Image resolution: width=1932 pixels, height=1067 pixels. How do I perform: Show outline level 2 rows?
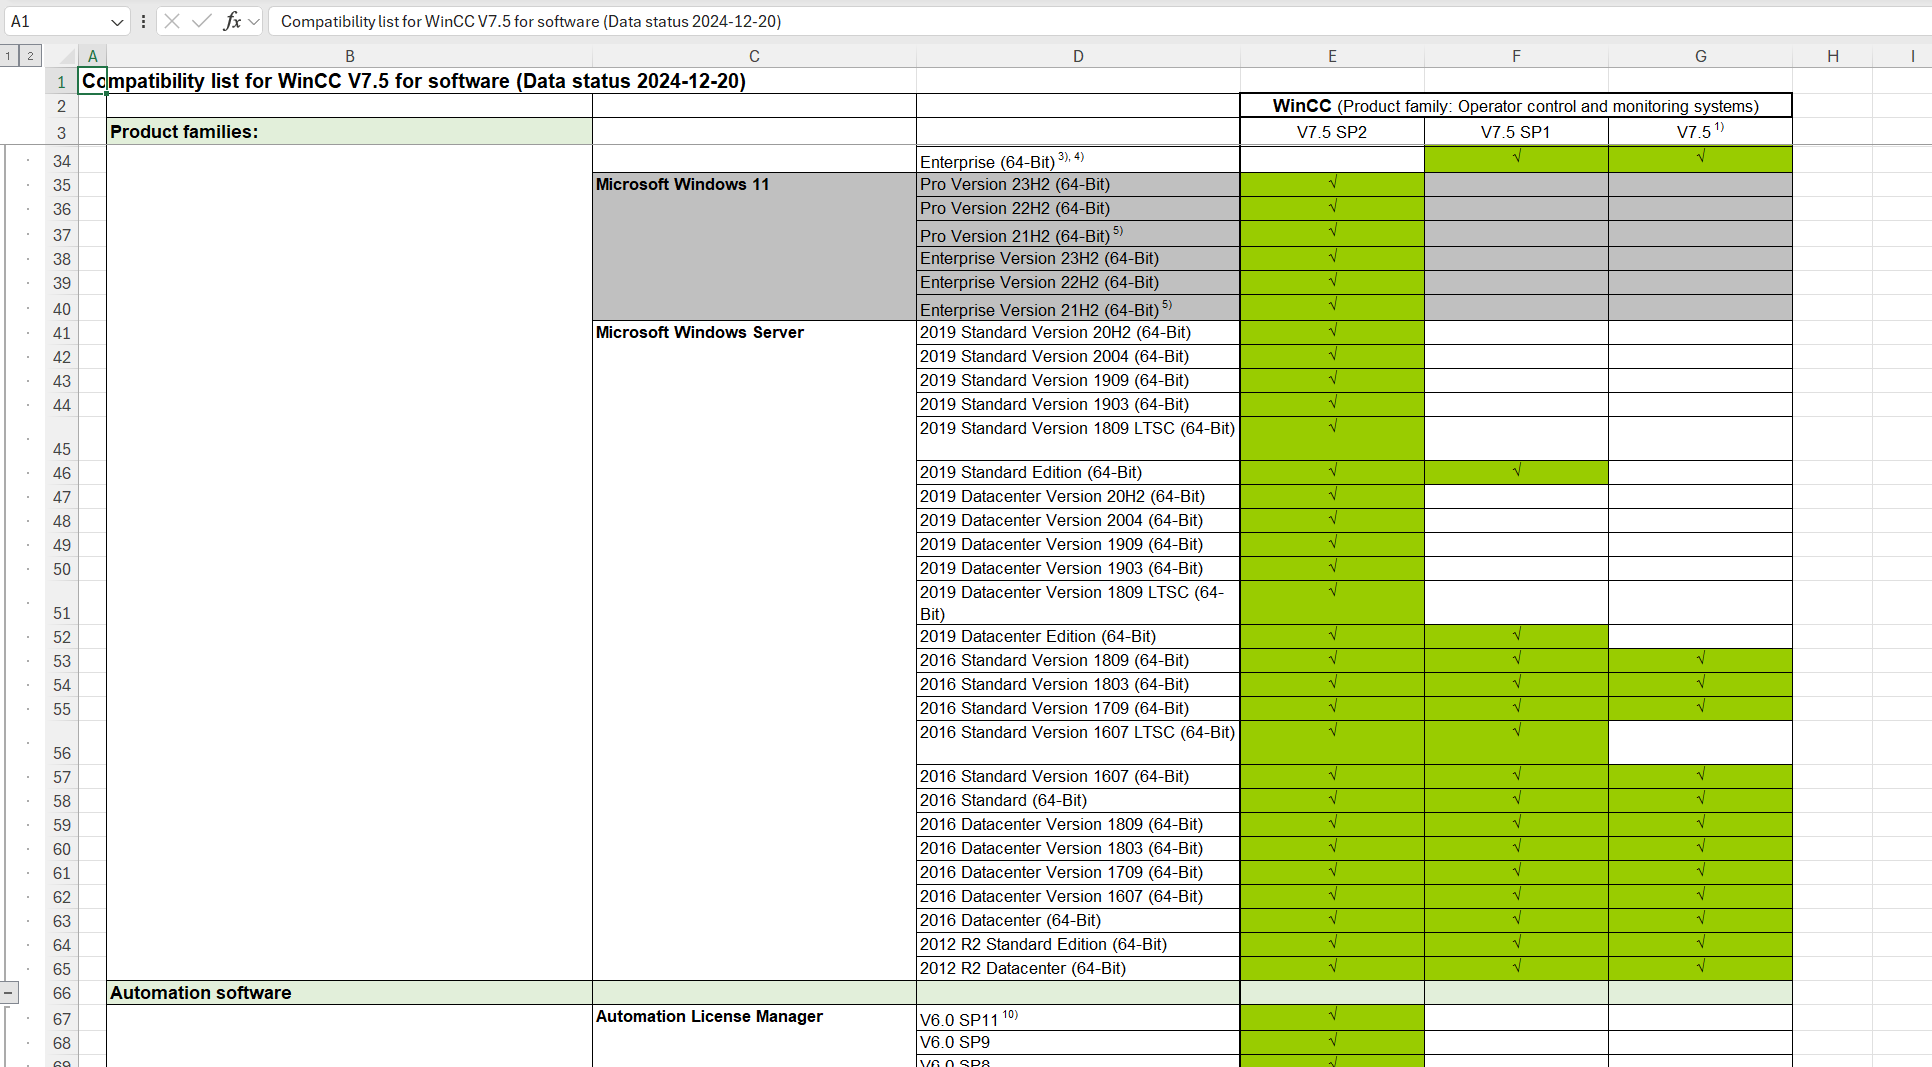[x=30, y=56]
